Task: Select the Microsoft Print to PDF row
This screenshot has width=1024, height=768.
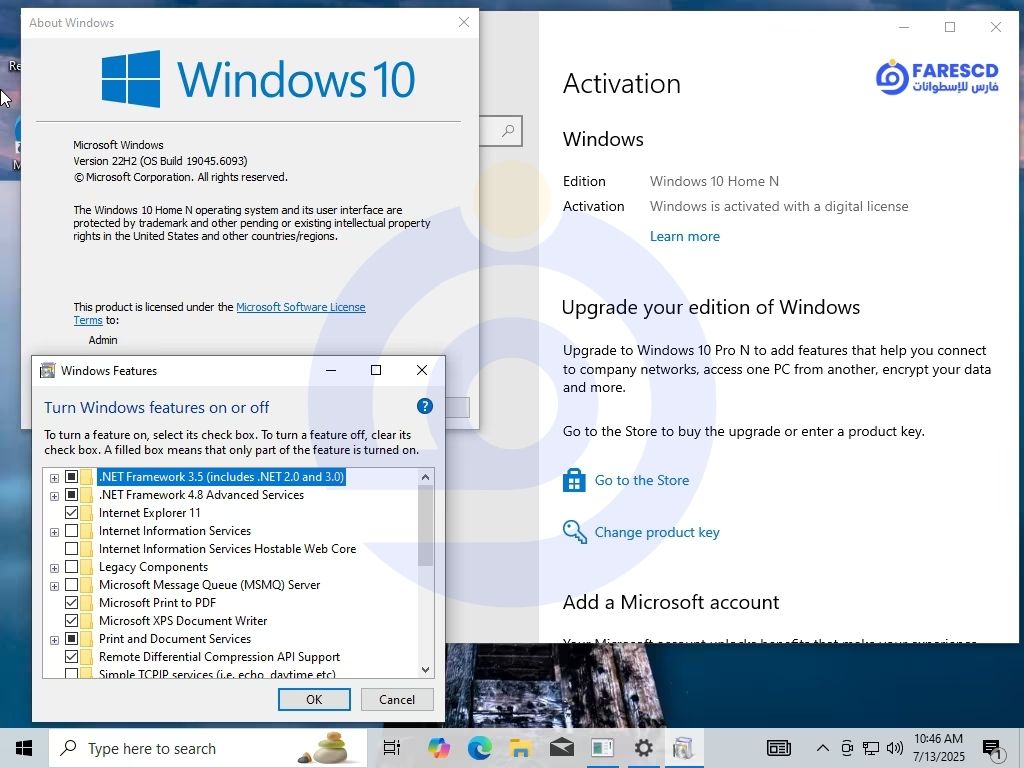Action: pyautogui.click(x=157, y=603)
